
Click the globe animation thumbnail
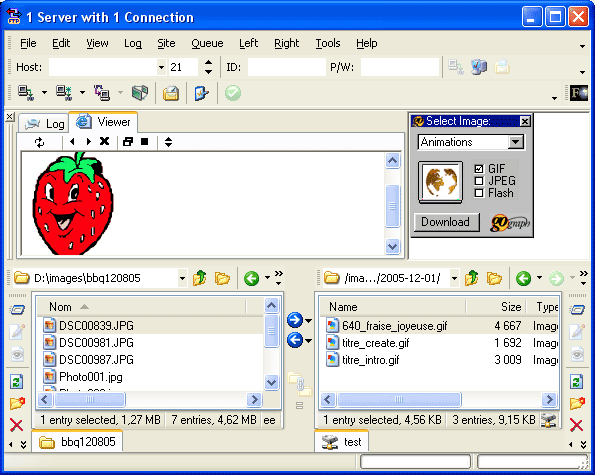click(440, 182)
